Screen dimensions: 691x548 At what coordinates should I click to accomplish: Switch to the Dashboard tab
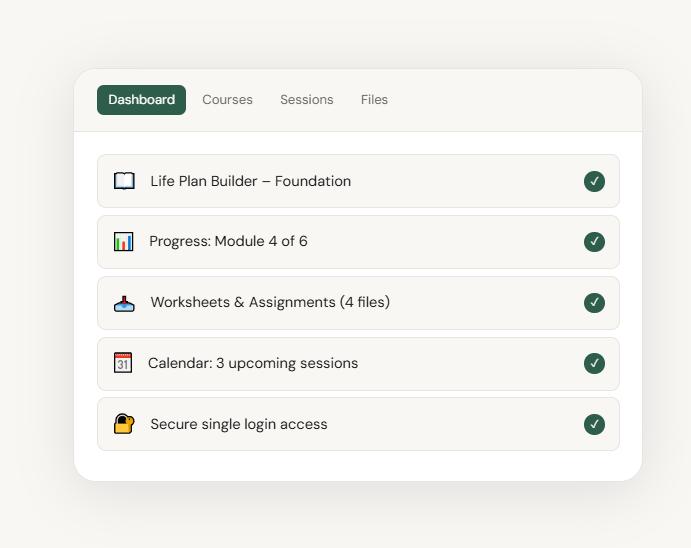tap(141, 100)
